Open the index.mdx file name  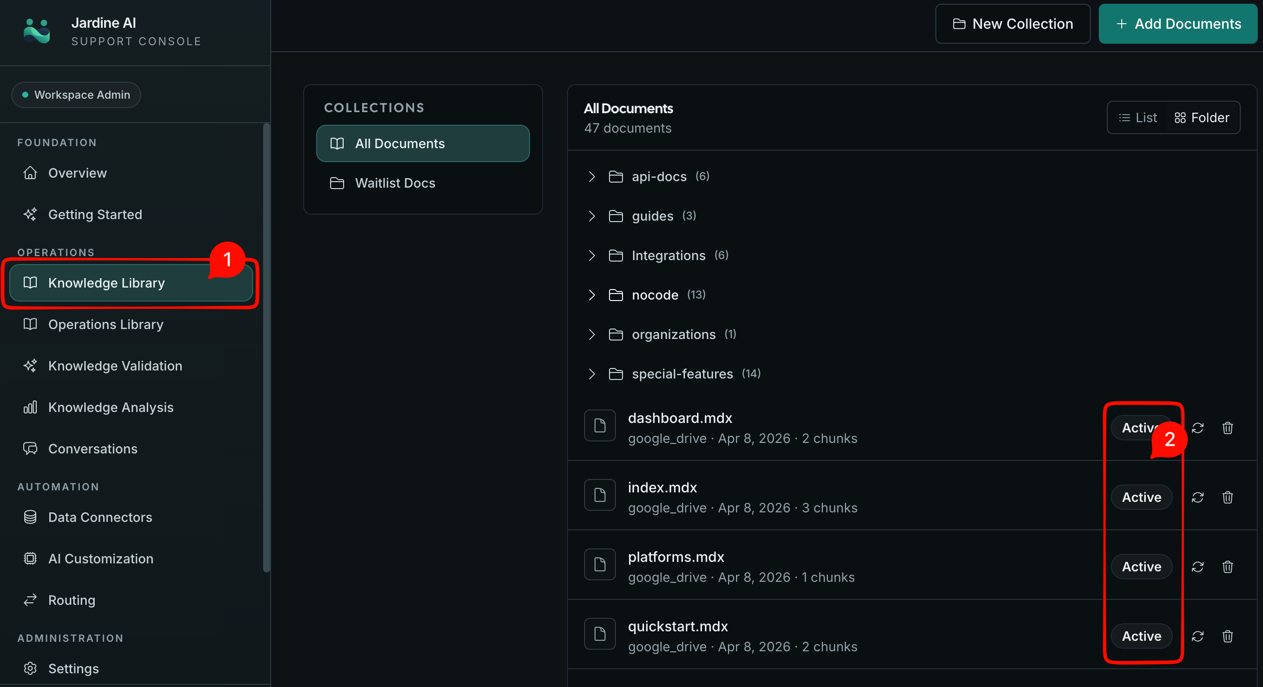(662, 488)
